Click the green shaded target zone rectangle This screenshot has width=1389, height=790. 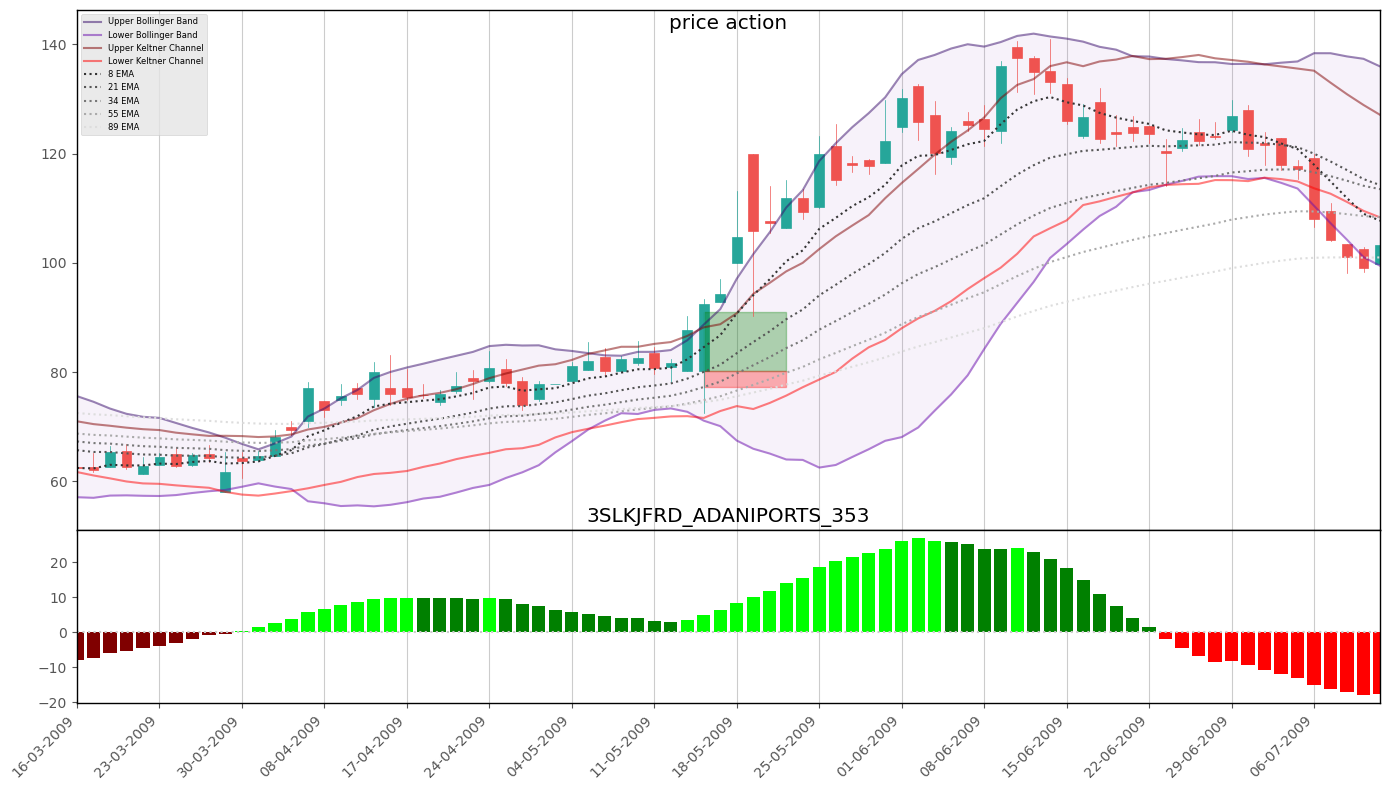pyautogui.click(x=746, y=341)
